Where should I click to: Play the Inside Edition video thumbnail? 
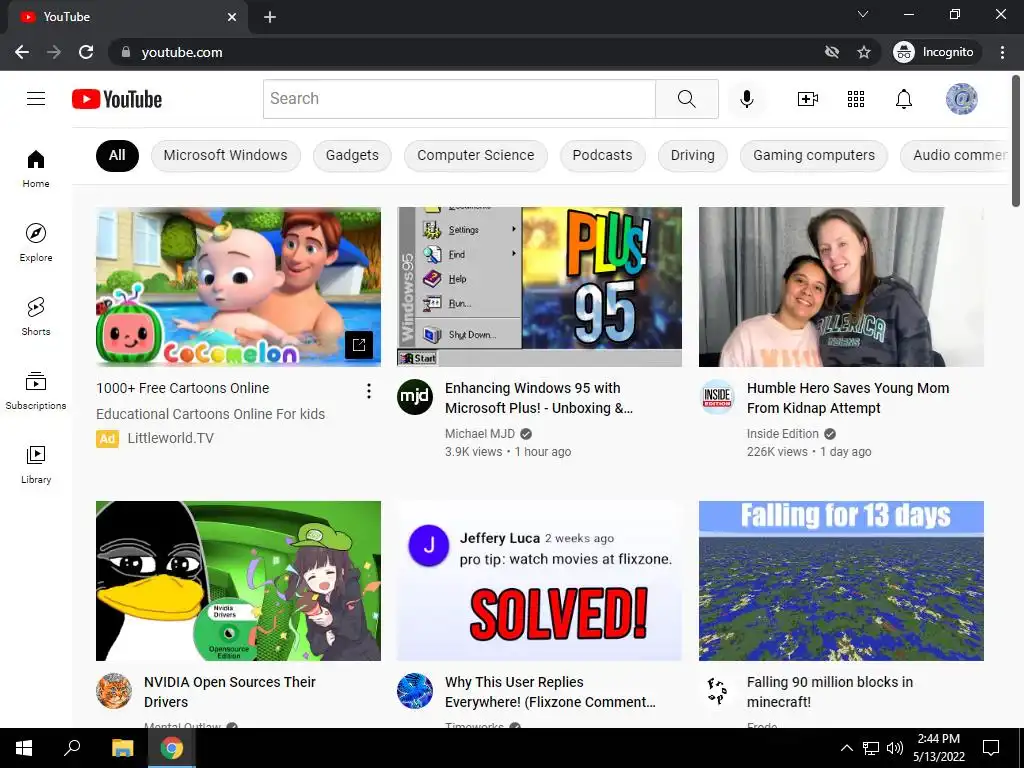pyautogui.click(x=841, y=287)
